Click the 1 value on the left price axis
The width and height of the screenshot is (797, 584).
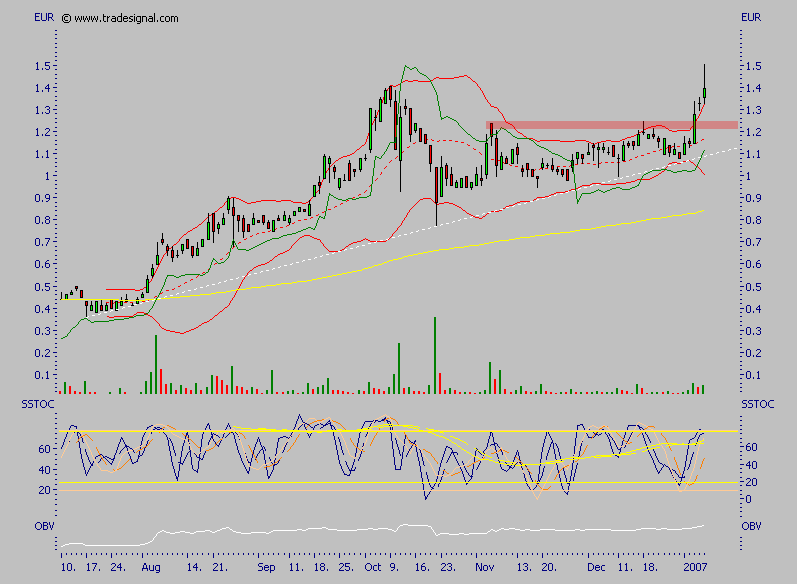47,176
